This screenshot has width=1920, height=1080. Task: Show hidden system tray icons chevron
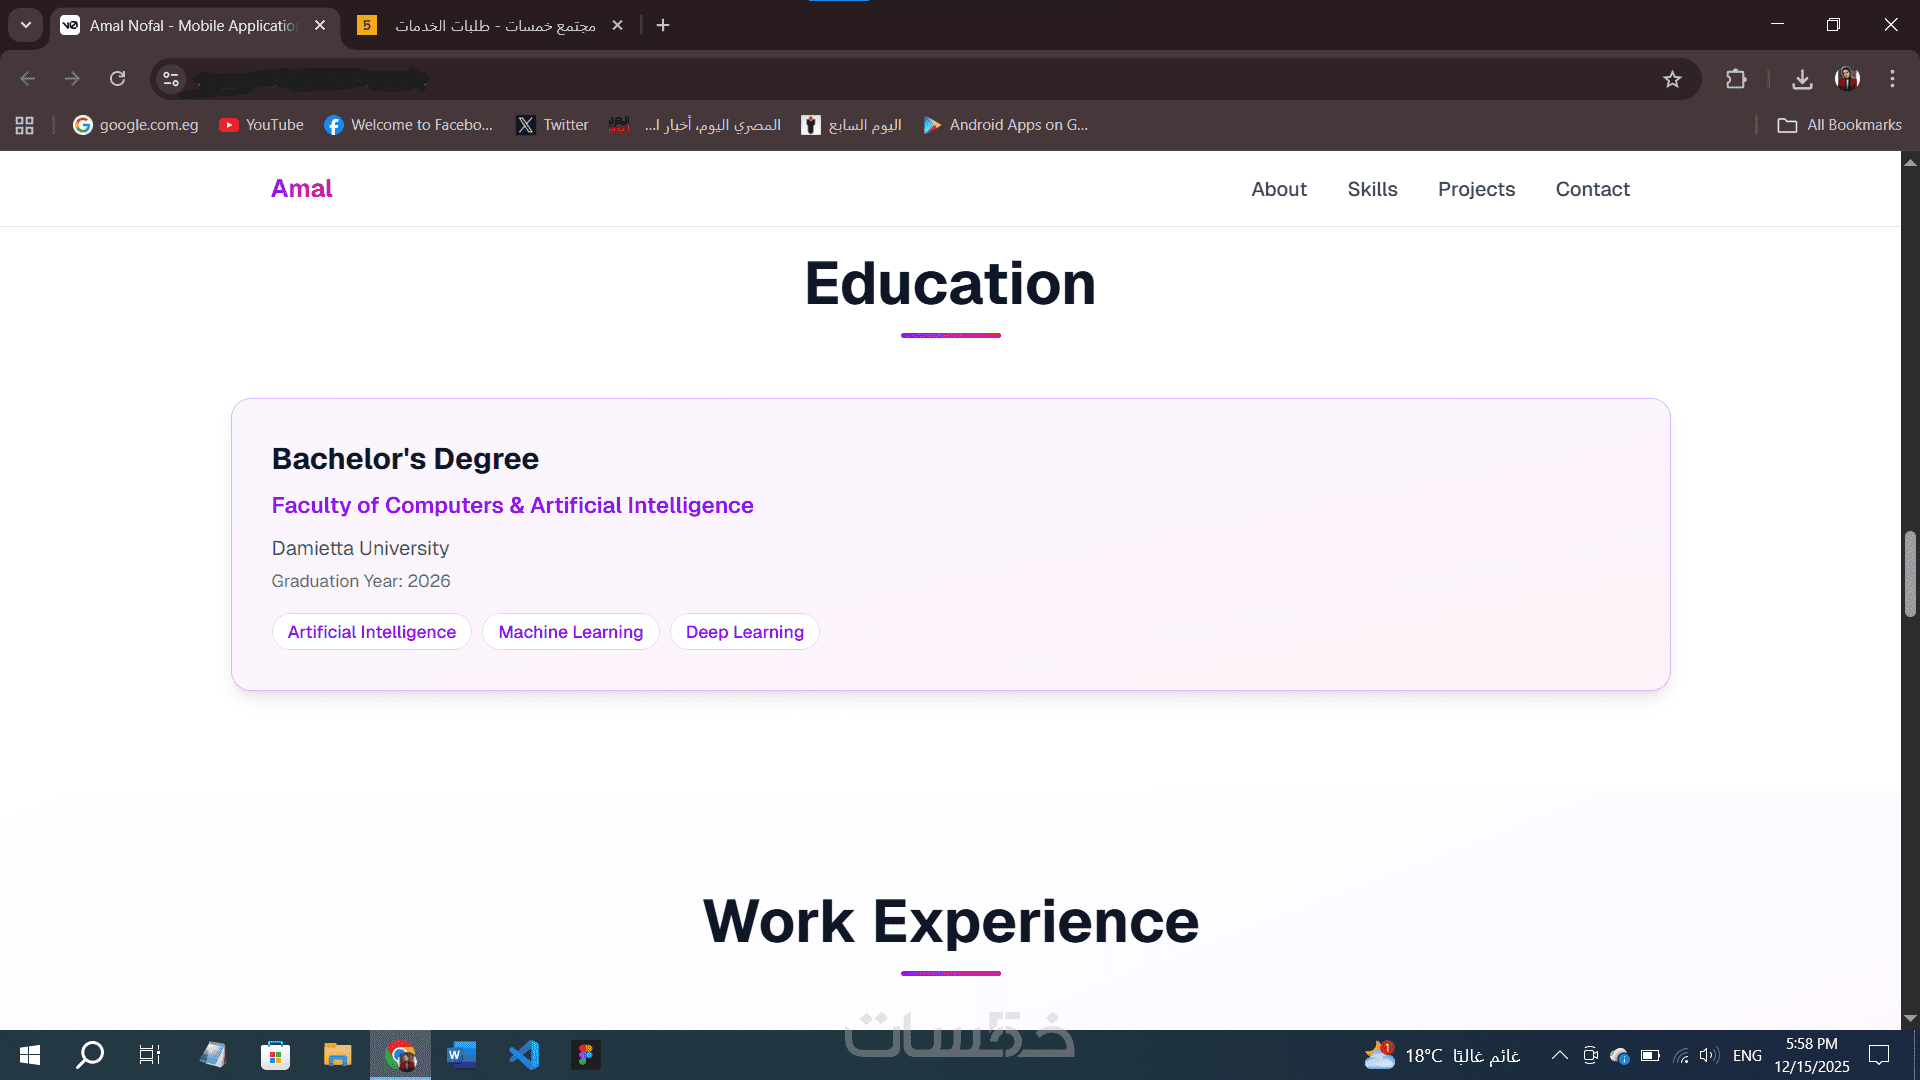1559,1055
